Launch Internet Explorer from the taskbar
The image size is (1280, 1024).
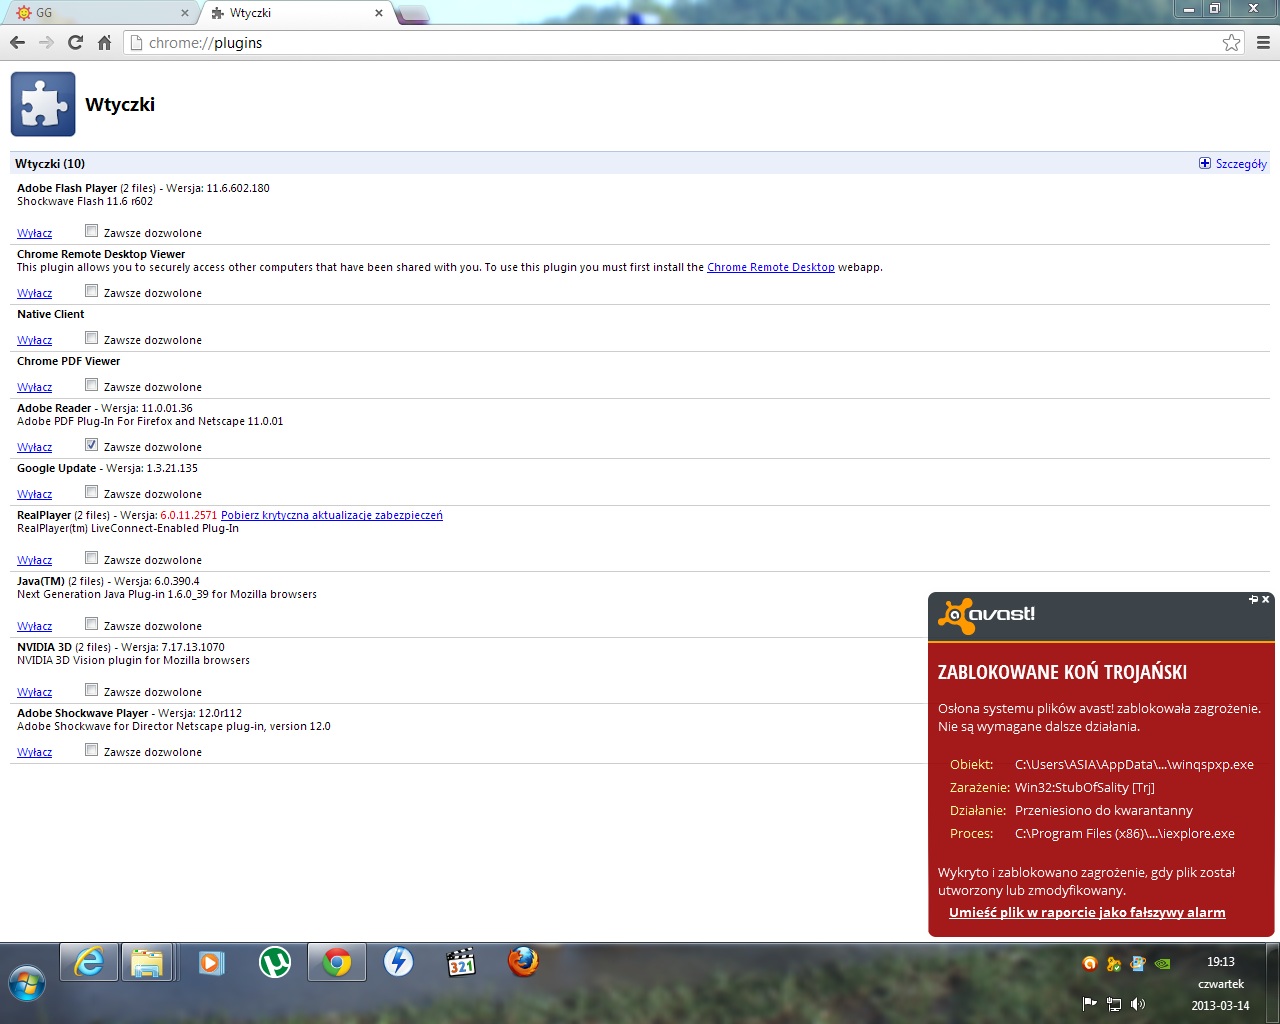coord(89,963)
